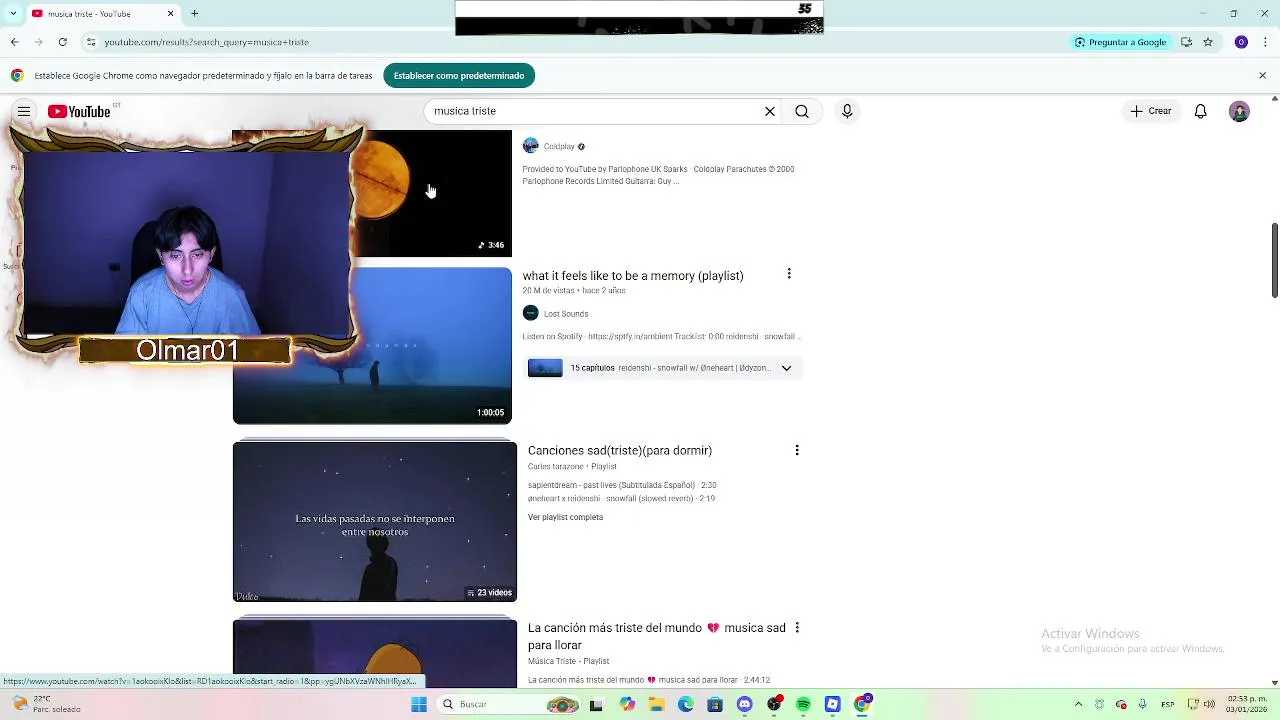The image size is (1280, 720).
Task: Open the search tabs dropdown arrow
Action: (x=13, y=13)
